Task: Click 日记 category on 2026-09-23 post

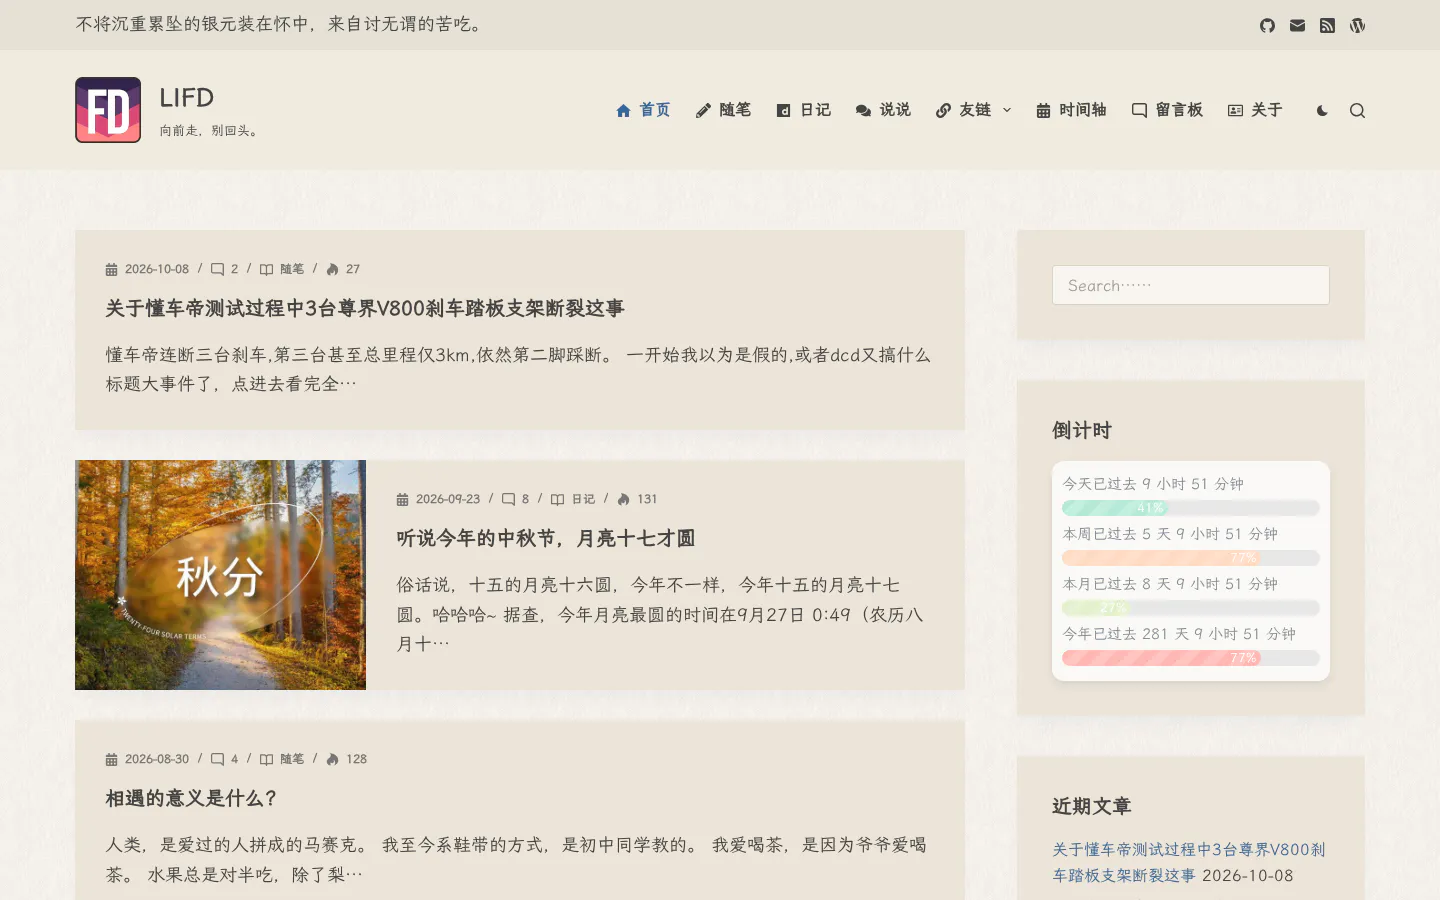Action: (583, 499)
